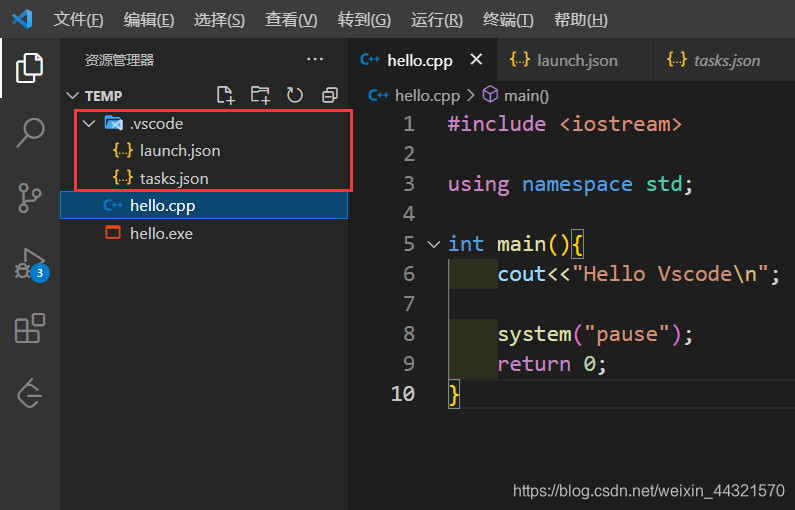Viewport: 795px width, 510px height.
Task: Click the 资源管理器 panel title
Action: click(x=119, y=60)
